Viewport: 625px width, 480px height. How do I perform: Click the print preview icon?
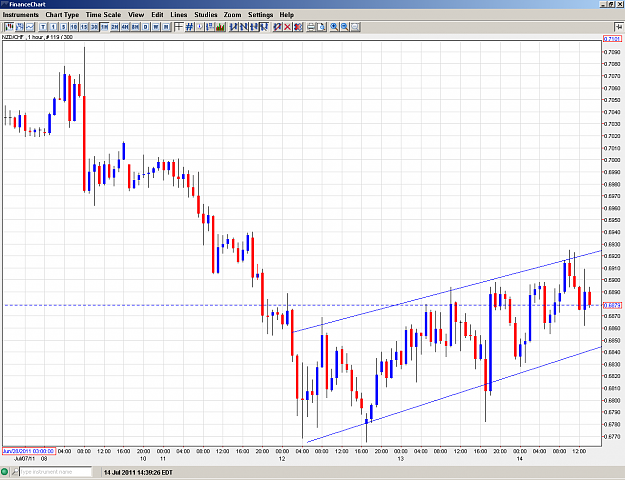point(321,27)
